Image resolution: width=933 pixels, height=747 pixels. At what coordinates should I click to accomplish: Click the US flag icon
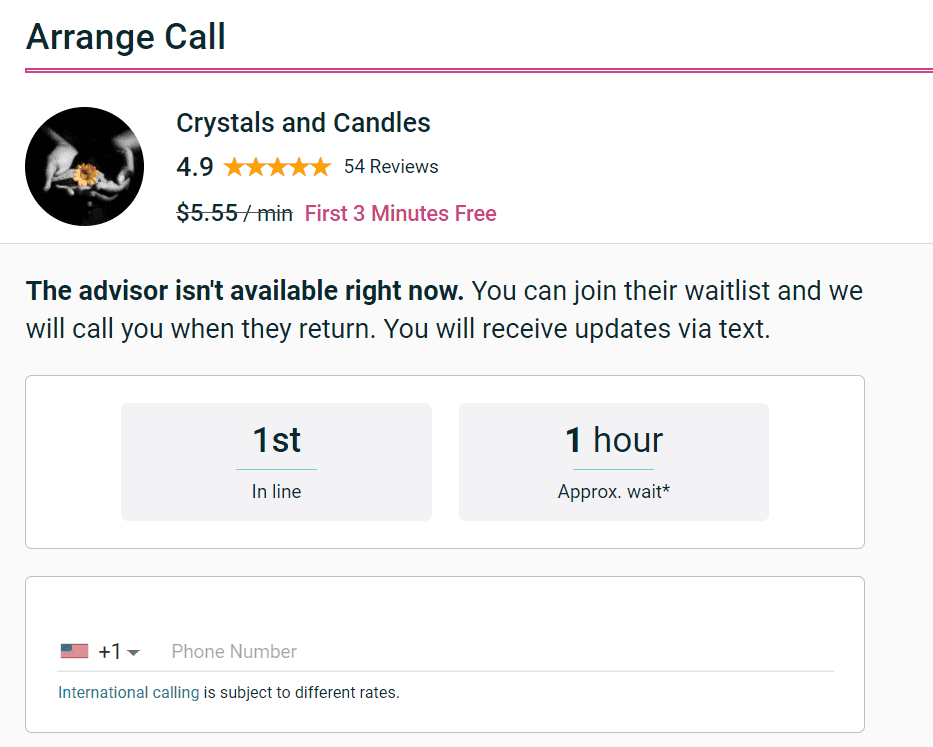74,651
